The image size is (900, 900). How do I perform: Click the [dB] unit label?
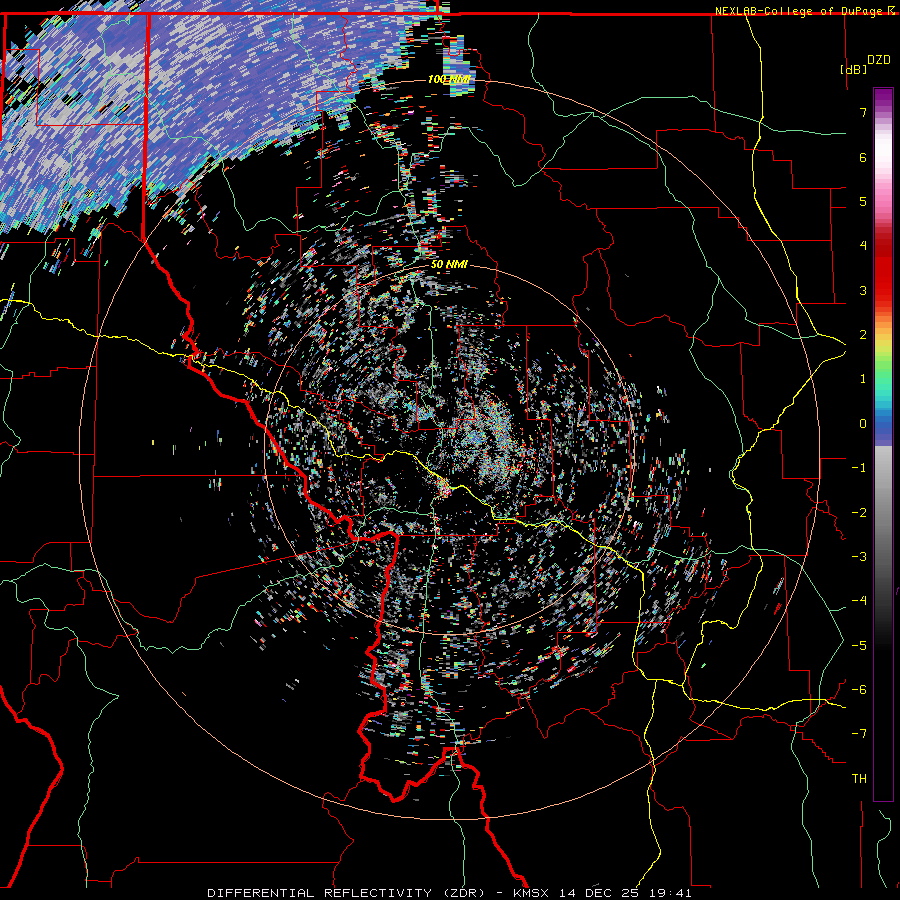point(853,69)
